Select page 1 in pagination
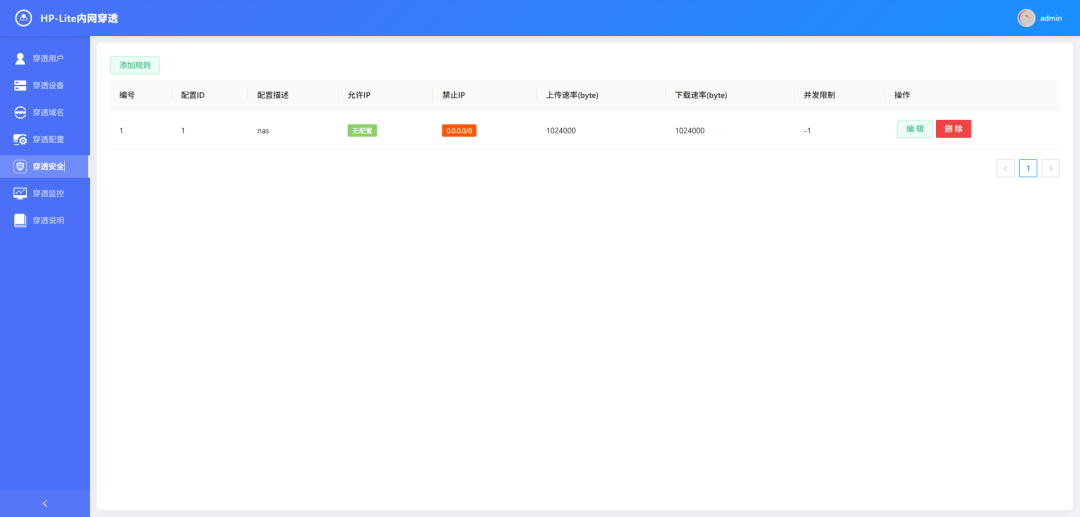This screenshot has height=517, width=1080. 1028,168
